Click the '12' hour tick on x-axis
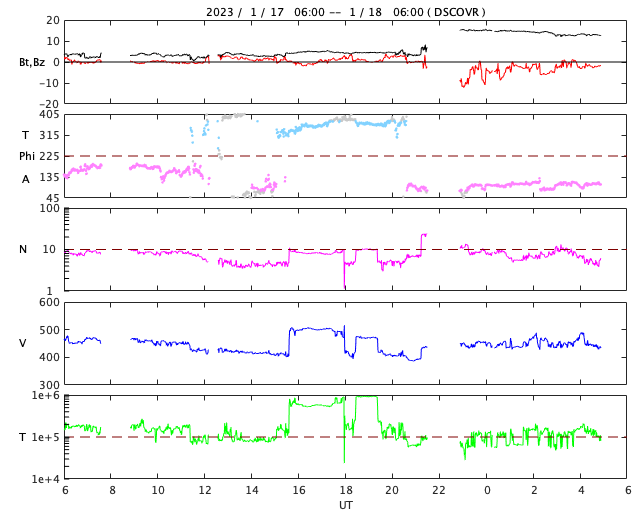This screenshot has height=512, width=640. pyautogui.click(x=205, y=490)
